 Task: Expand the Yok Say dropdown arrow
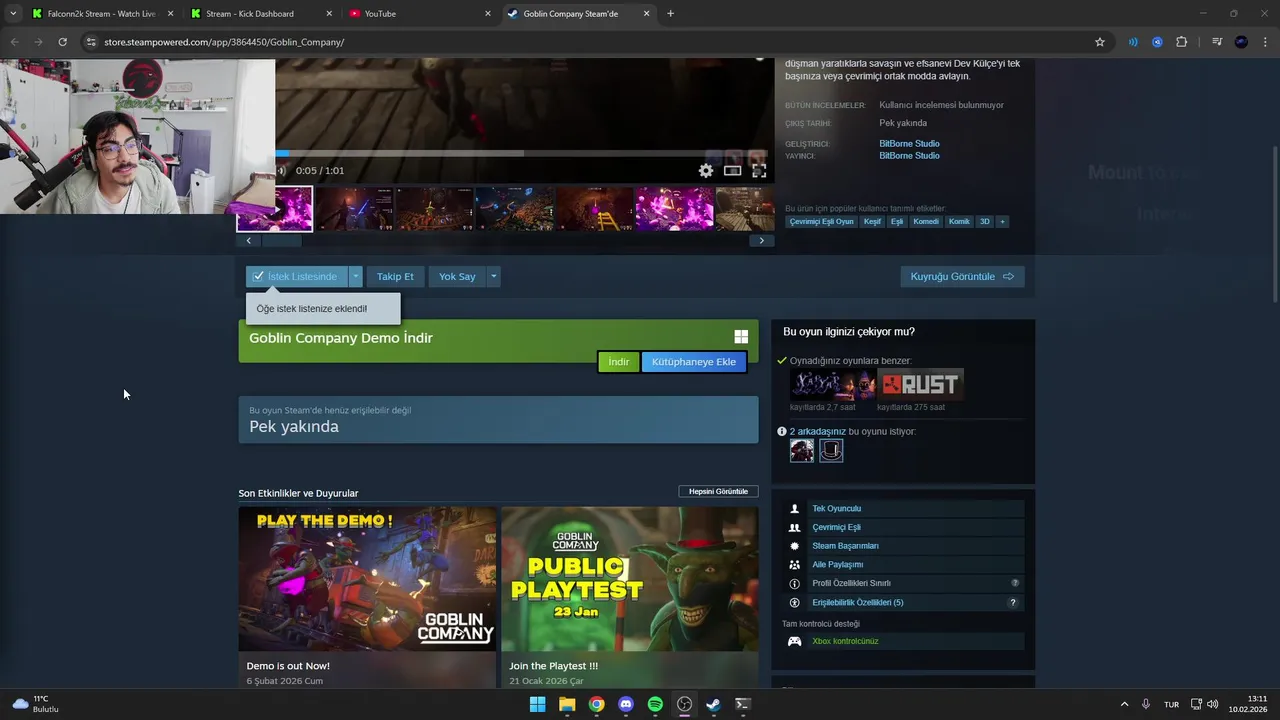(x=493, y=276)
